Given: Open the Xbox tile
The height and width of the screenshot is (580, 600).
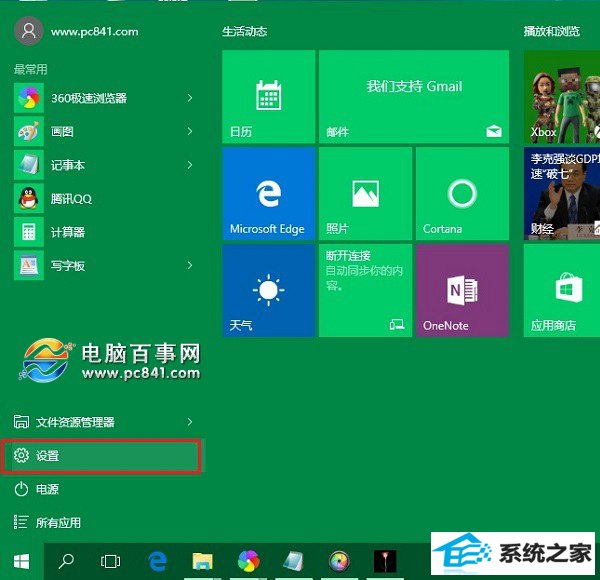Looking at the screenshot, I should 562,96.
